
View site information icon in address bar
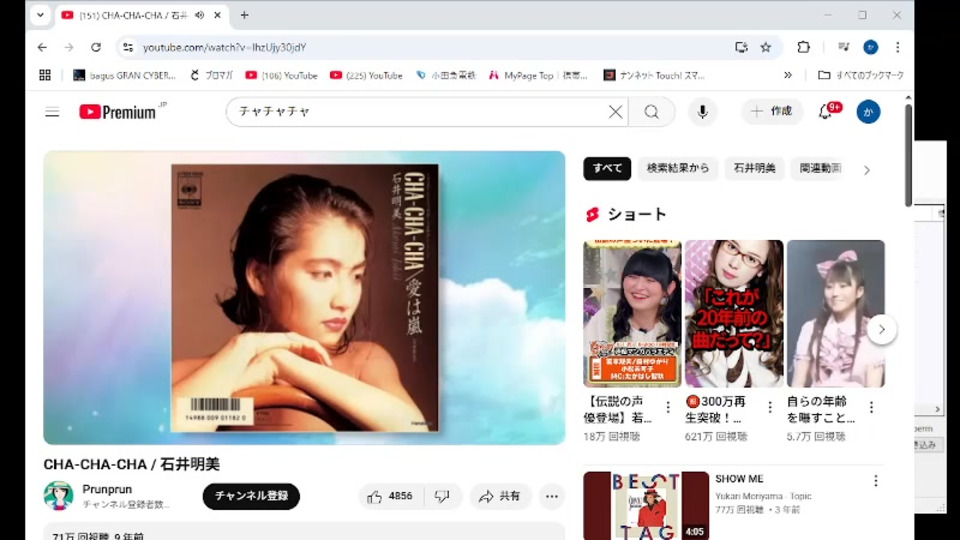coord(127,47)
